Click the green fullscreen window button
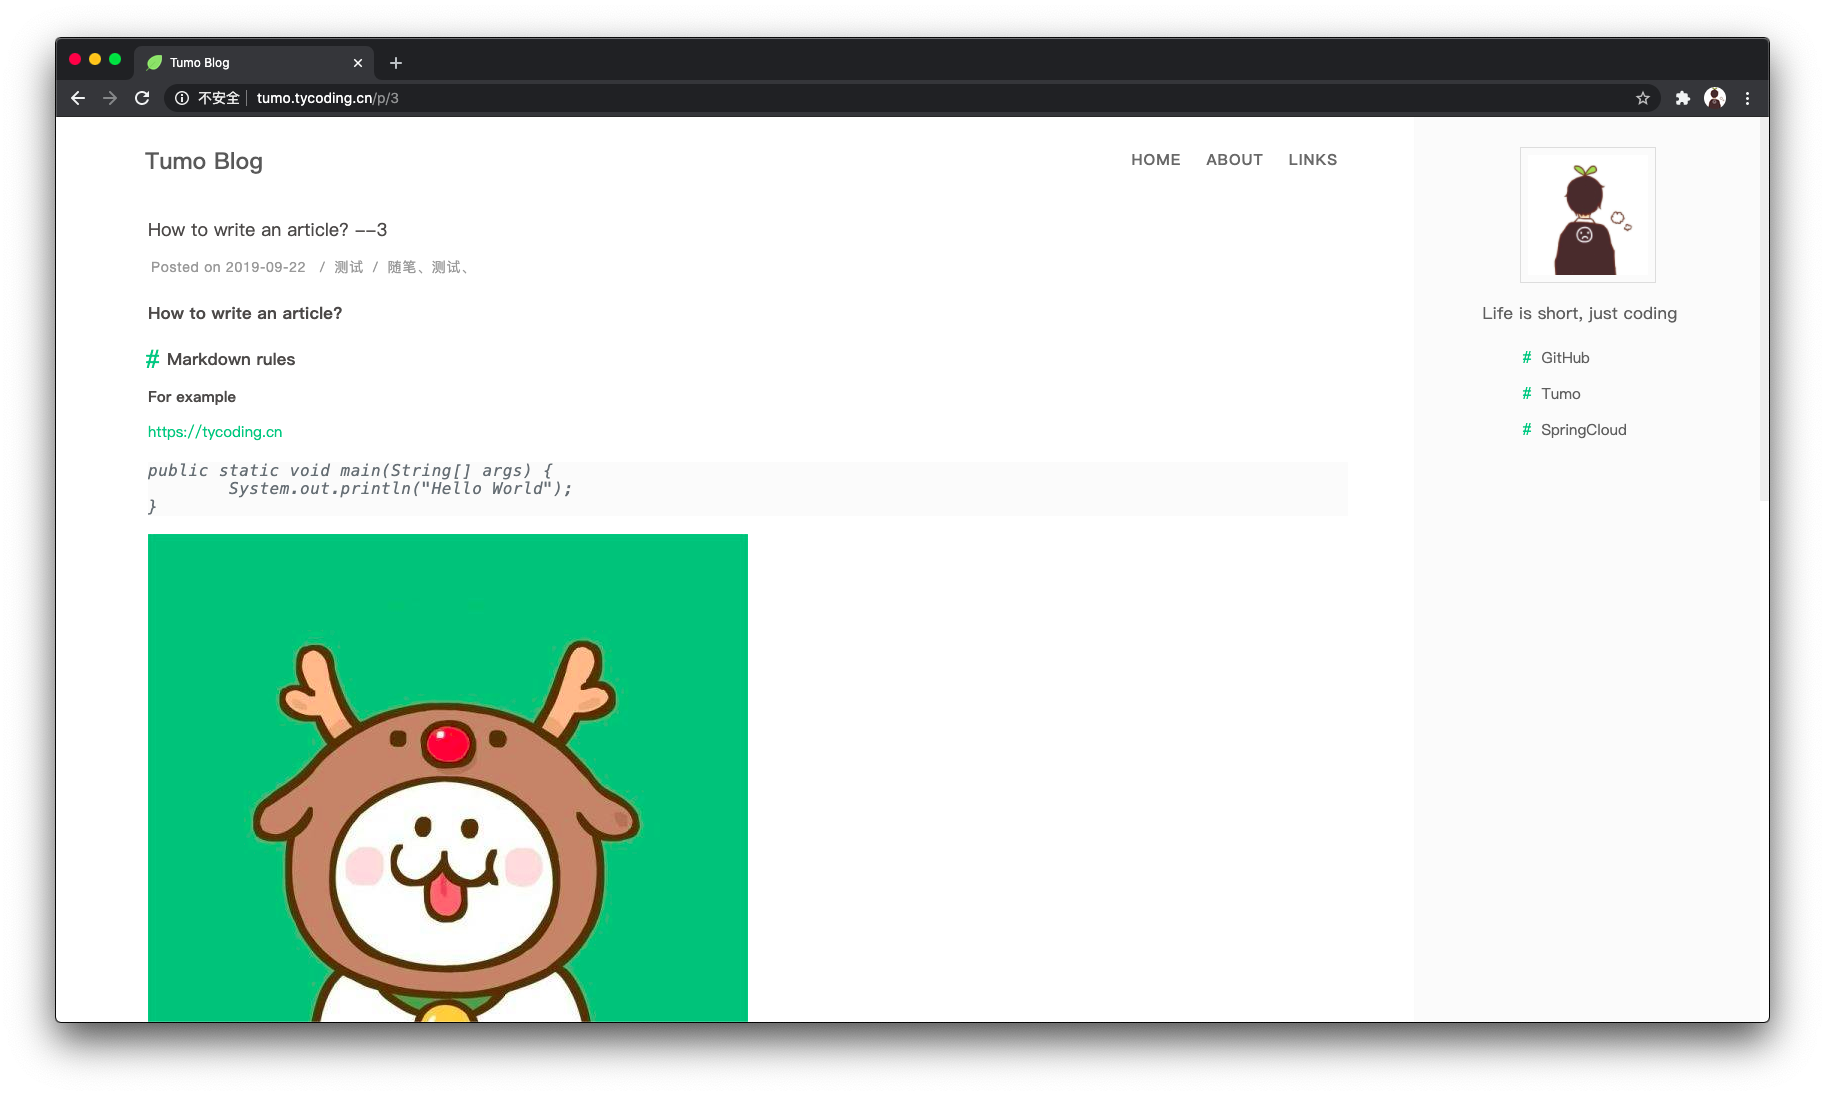1825x1096 pixels. click(x=115, y=60)
